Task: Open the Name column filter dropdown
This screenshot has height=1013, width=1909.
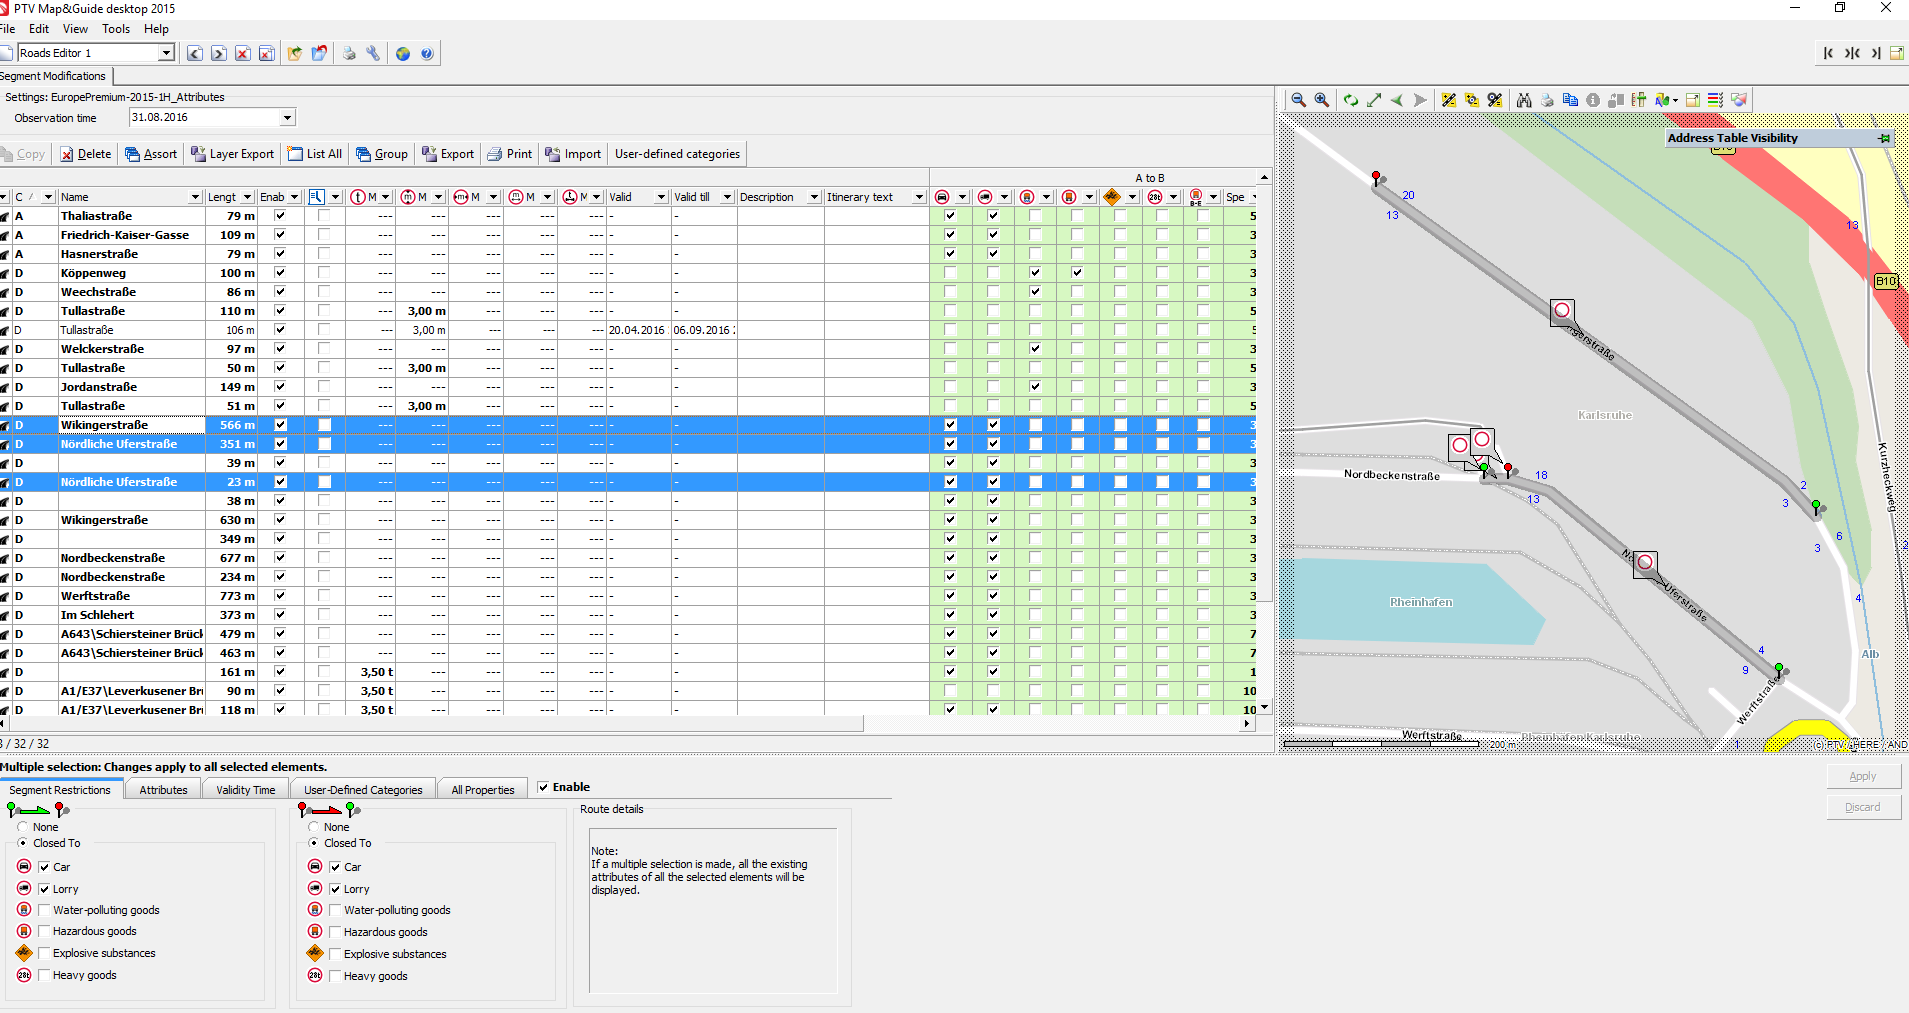Action: (195, 197)
